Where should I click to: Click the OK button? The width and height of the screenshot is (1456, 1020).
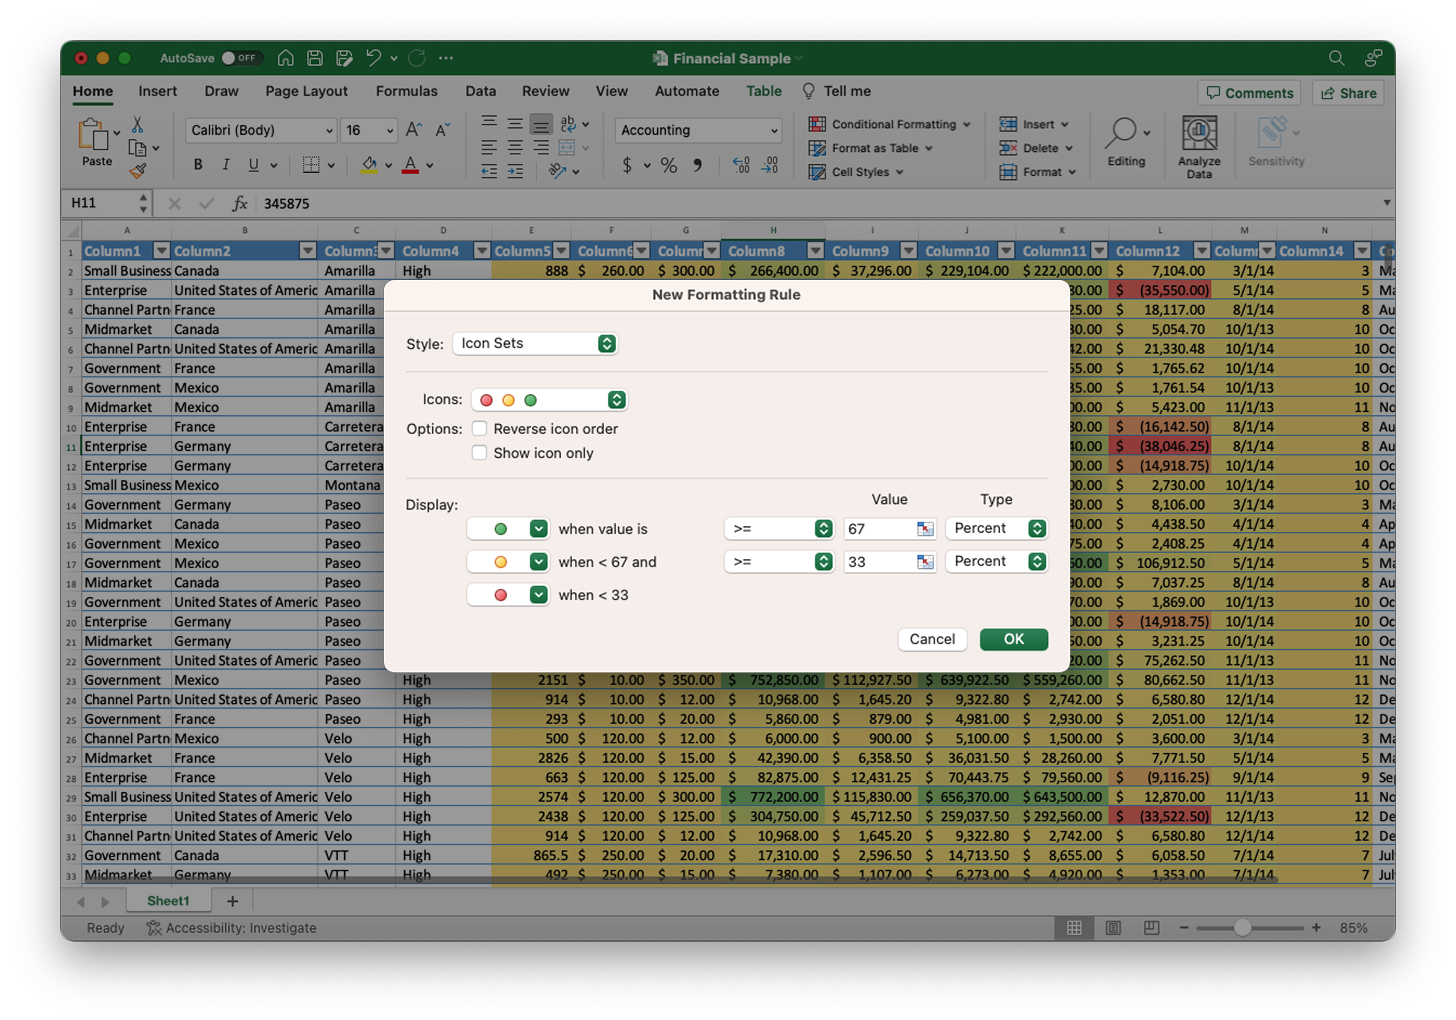1013,639
